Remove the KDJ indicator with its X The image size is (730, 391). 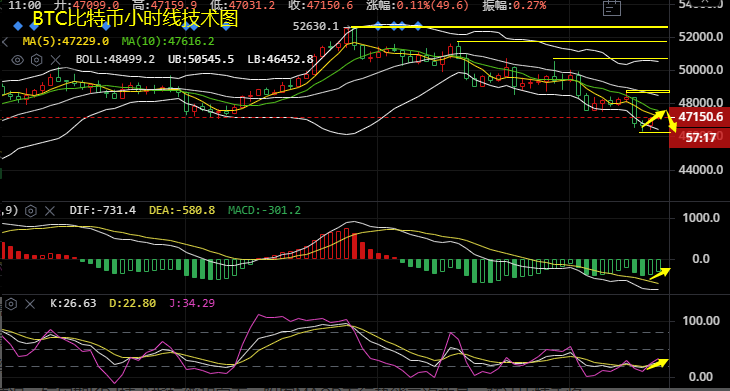(x=30, y=304)
